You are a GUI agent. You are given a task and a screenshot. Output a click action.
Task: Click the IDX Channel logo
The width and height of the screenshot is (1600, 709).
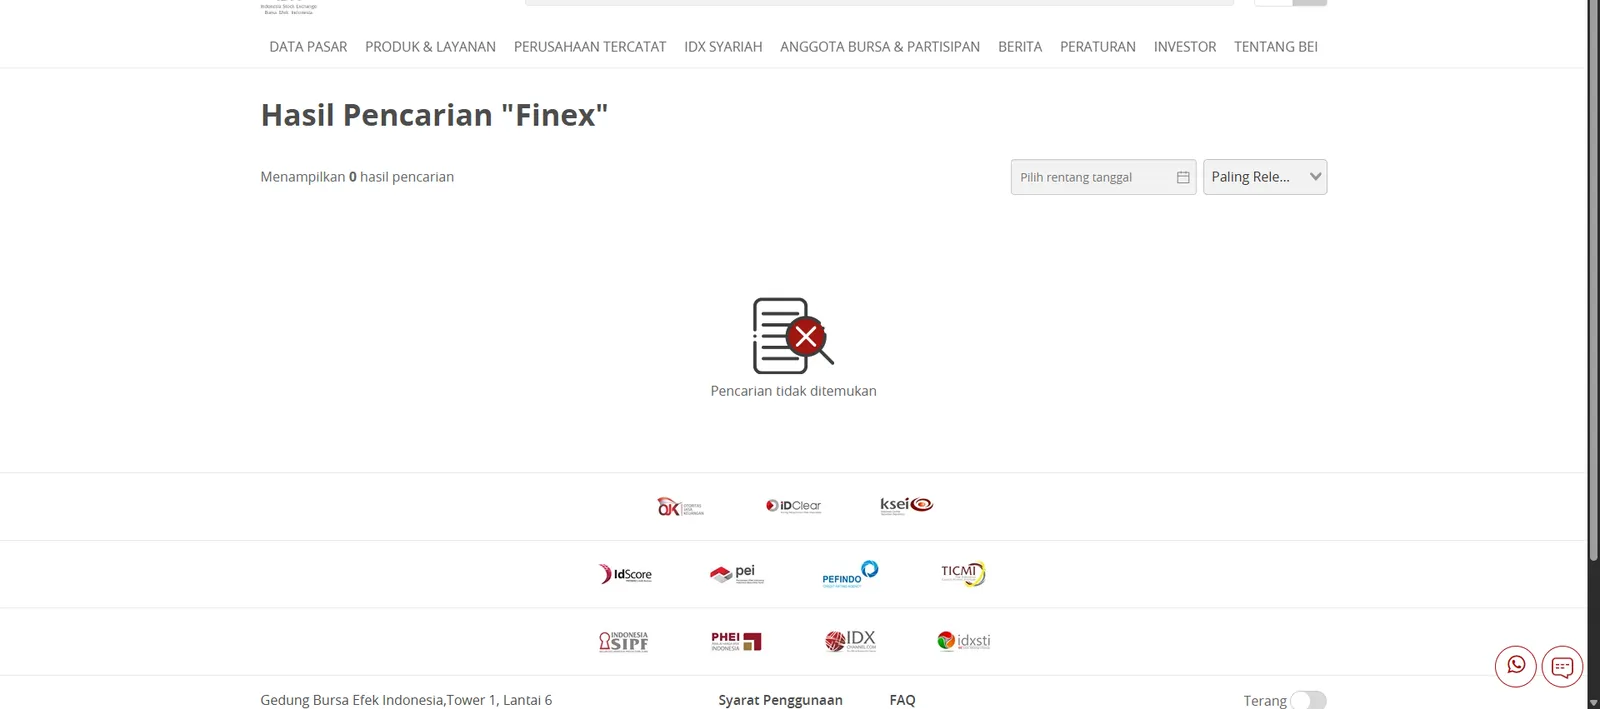click(850, 641)
